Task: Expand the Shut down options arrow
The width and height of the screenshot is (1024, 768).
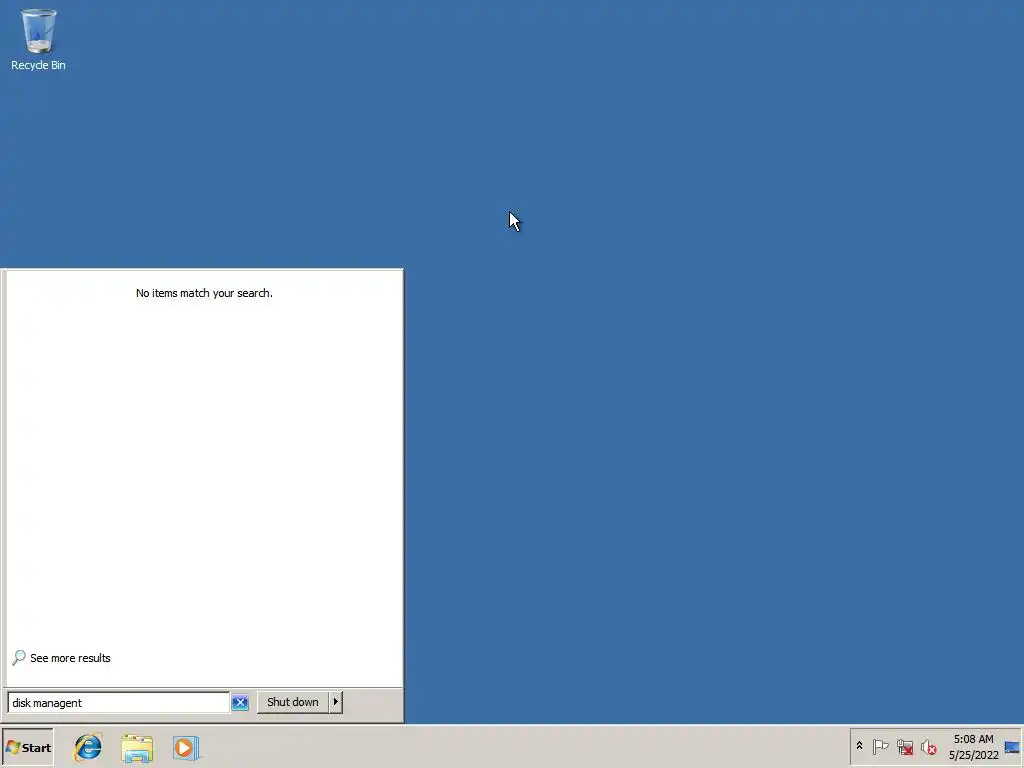Action: (336, 702)
